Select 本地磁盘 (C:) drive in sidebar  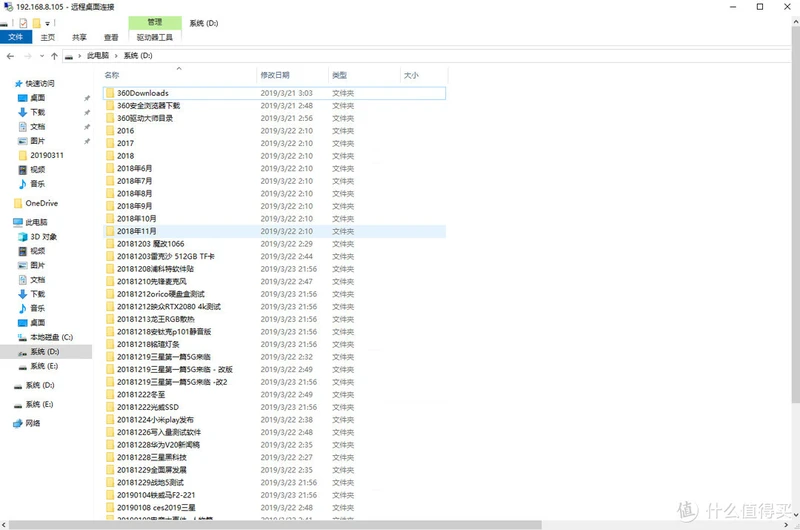(x=50, y=337)
